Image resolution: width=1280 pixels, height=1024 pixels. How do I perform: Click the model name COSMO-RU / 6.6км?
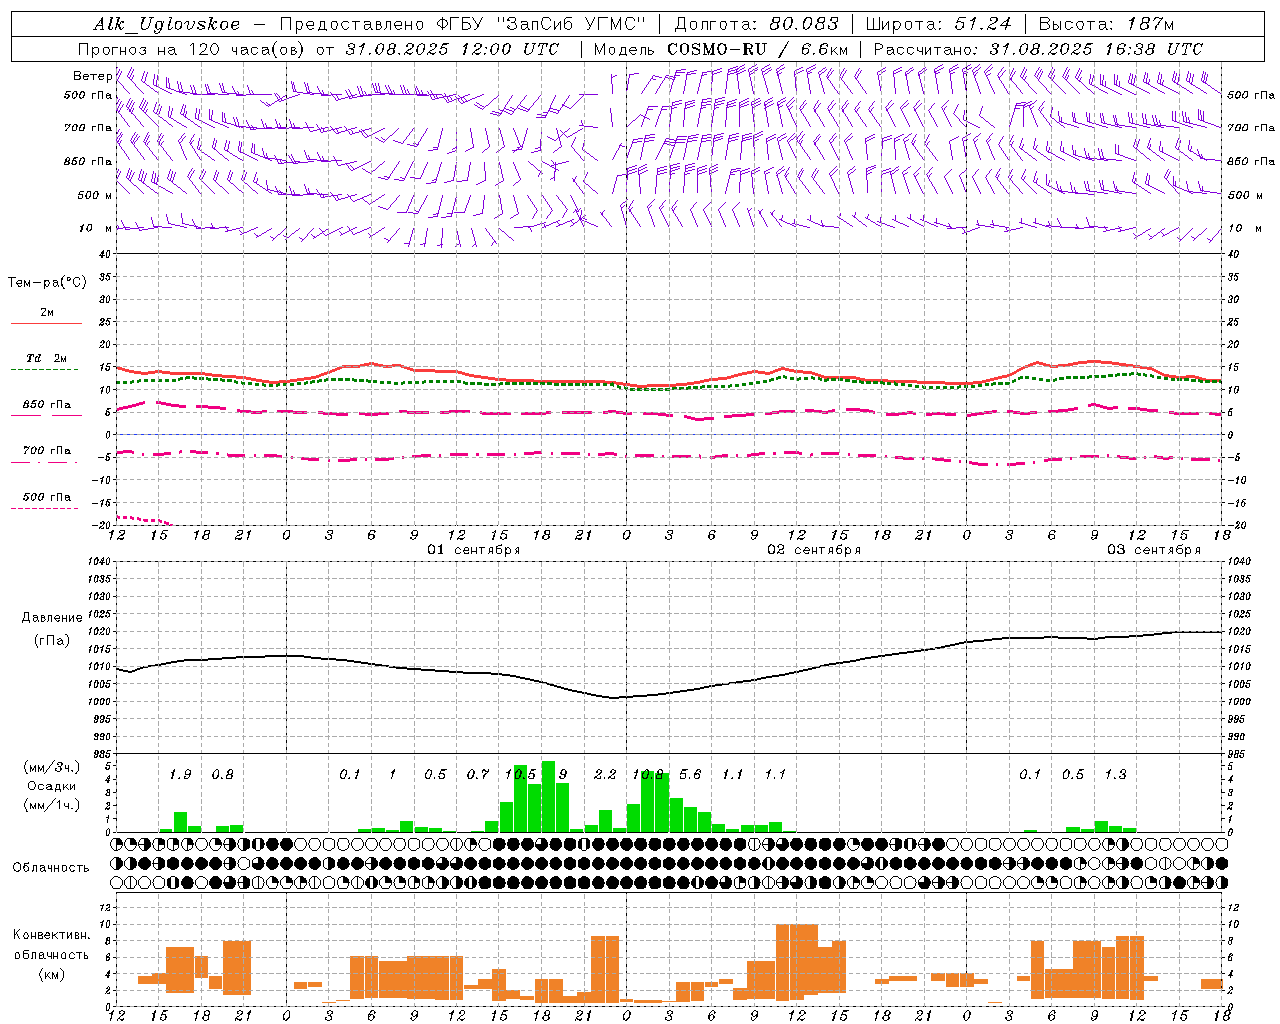coord(757,49)
